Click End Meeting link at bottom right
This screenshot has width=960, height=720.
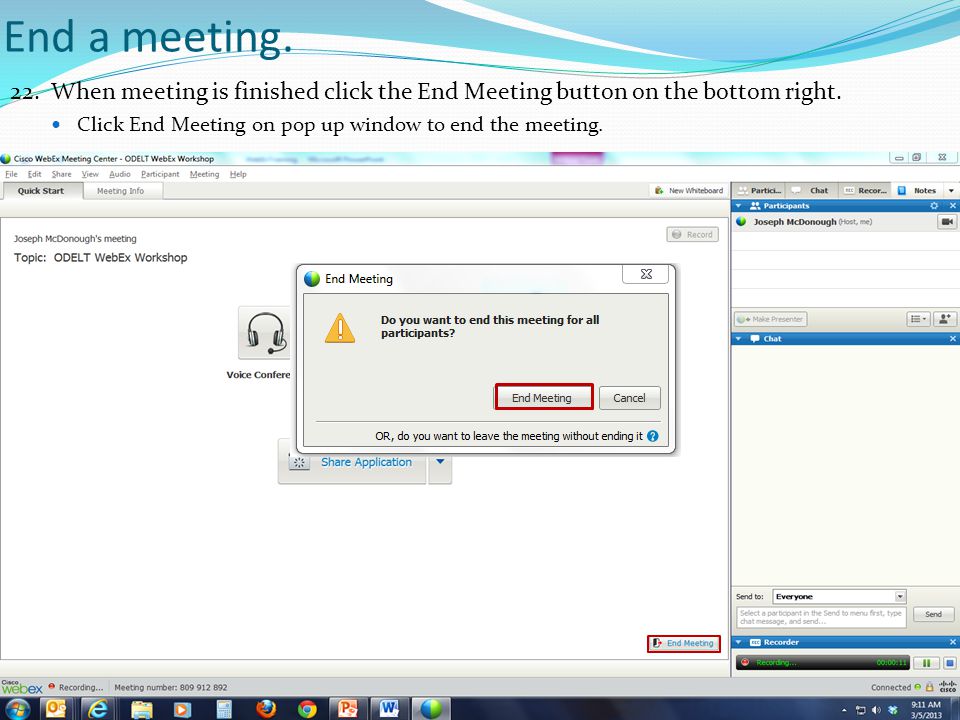click(x=684, y=643)
